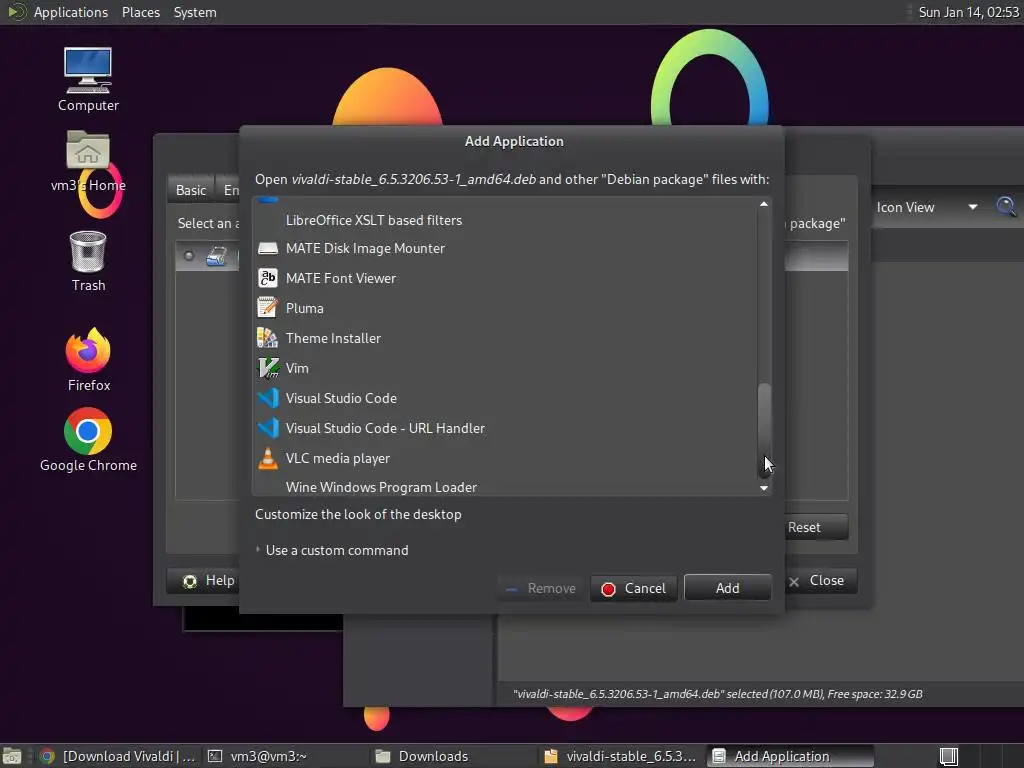Select the Visual Studio Code icon
1024x768 pixels.
point(268,398)
